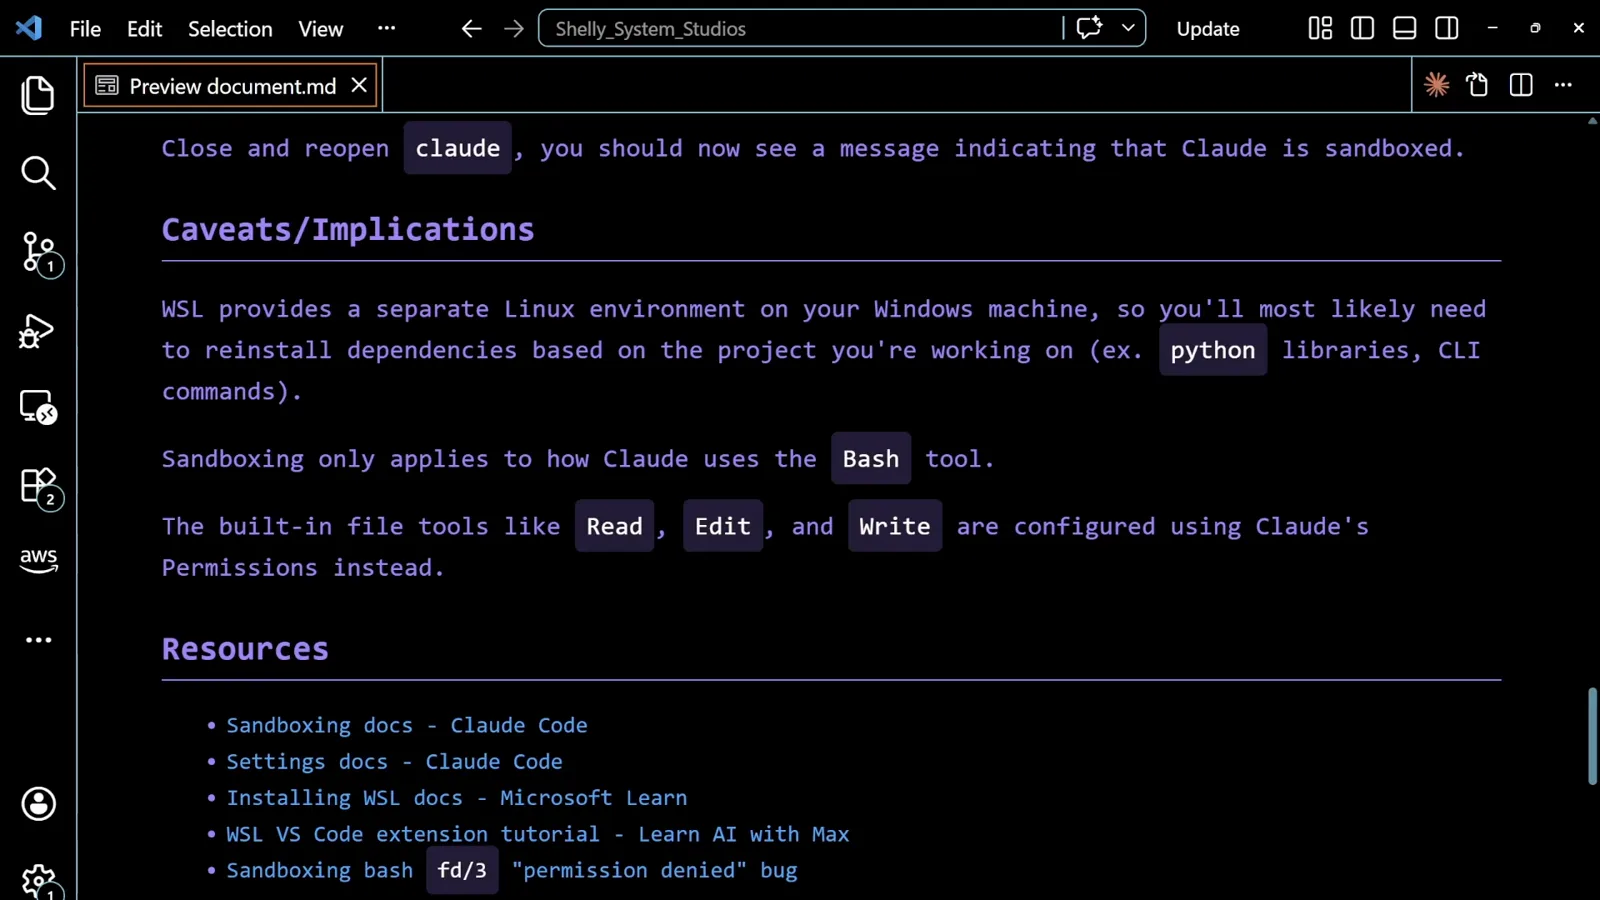Show source file for the preview
The height and width of the screenshot is (900, 1600).
point(1478,85)
